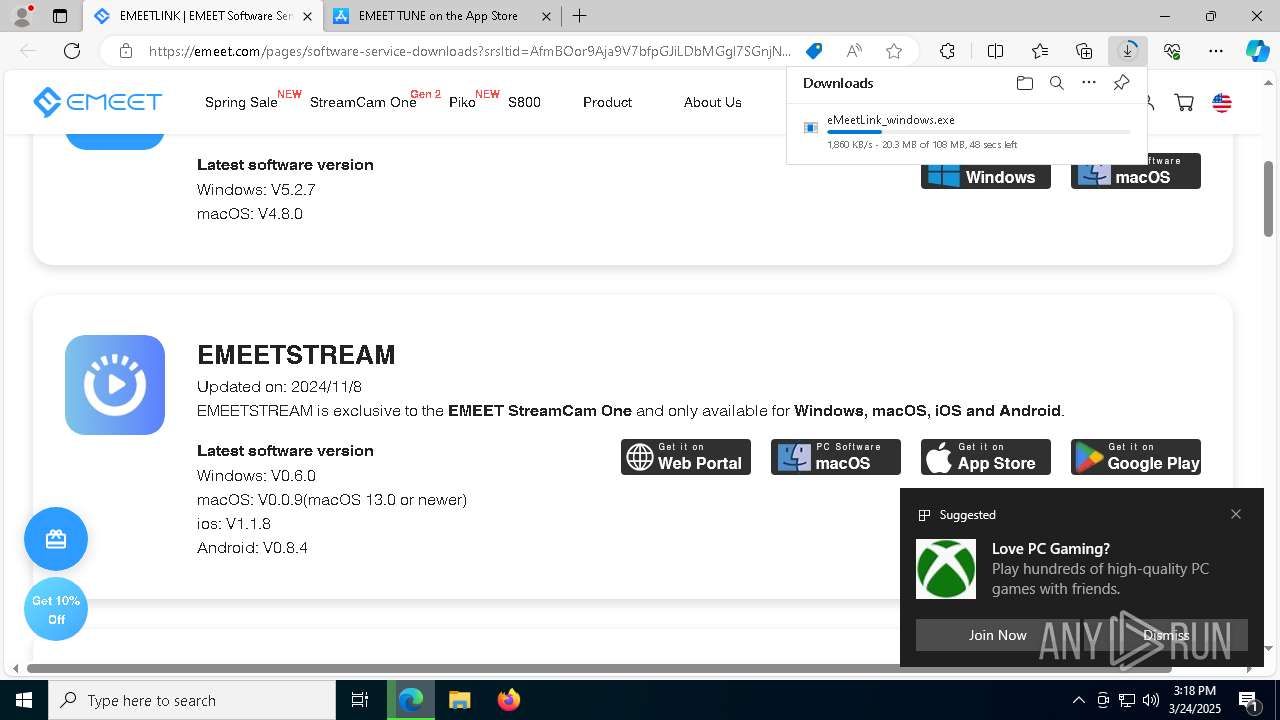This screenshot has height=720, width=1280.
Task: Click browser Downloads toolbar icon
Action: [x=1128, y=51]
